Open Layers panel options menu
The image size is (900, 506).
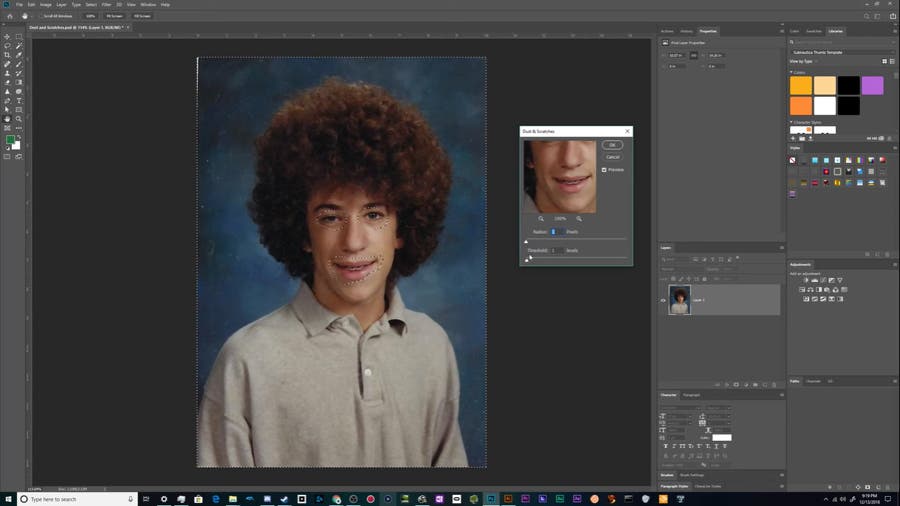[781, 248]
